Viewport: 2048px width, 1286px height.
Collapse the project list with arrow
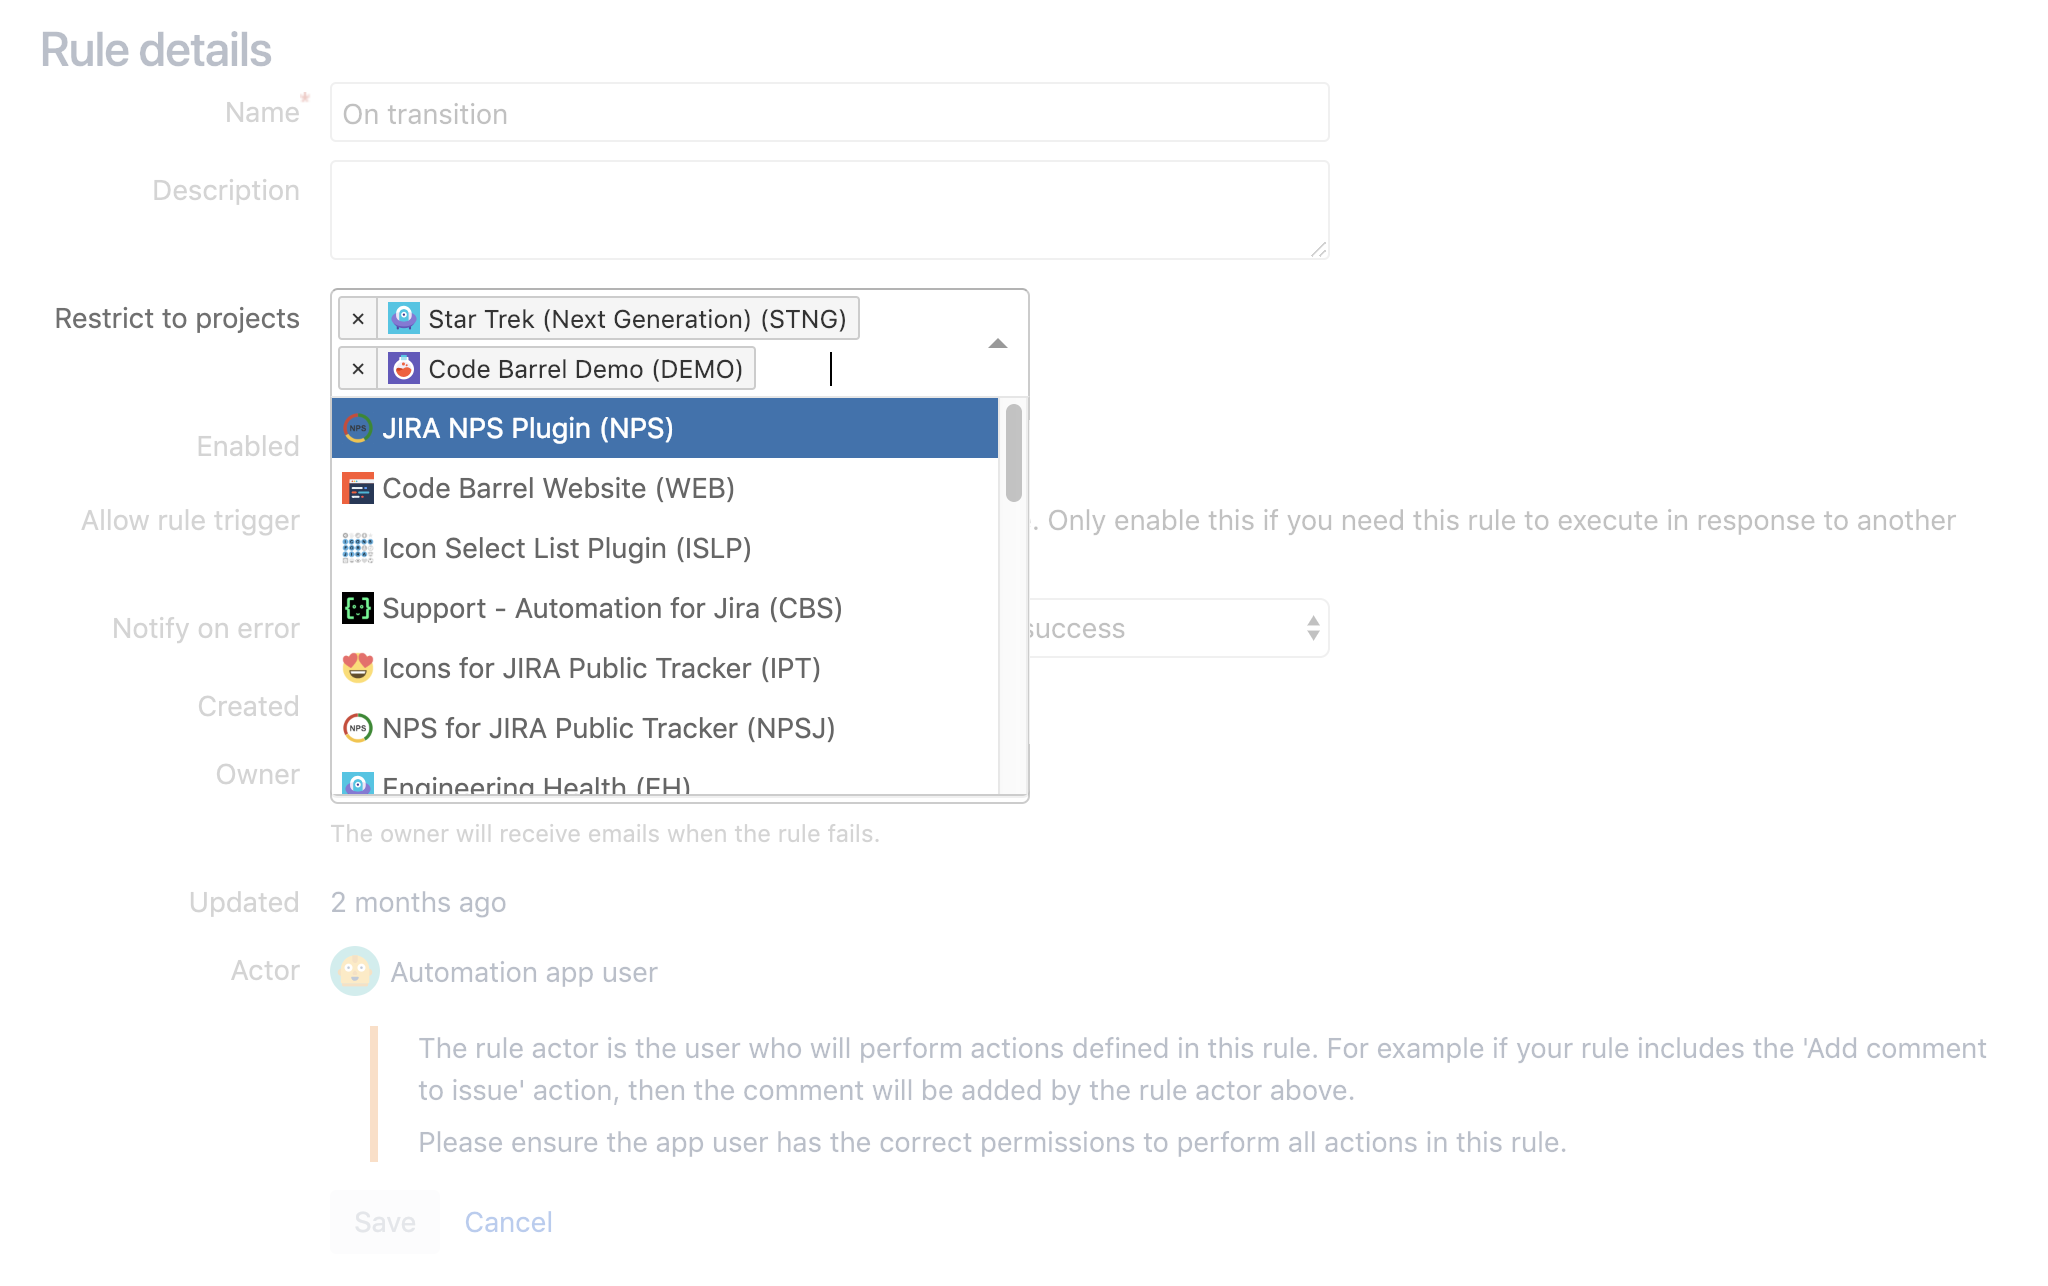pyautogui.click(x=997, y=344)
